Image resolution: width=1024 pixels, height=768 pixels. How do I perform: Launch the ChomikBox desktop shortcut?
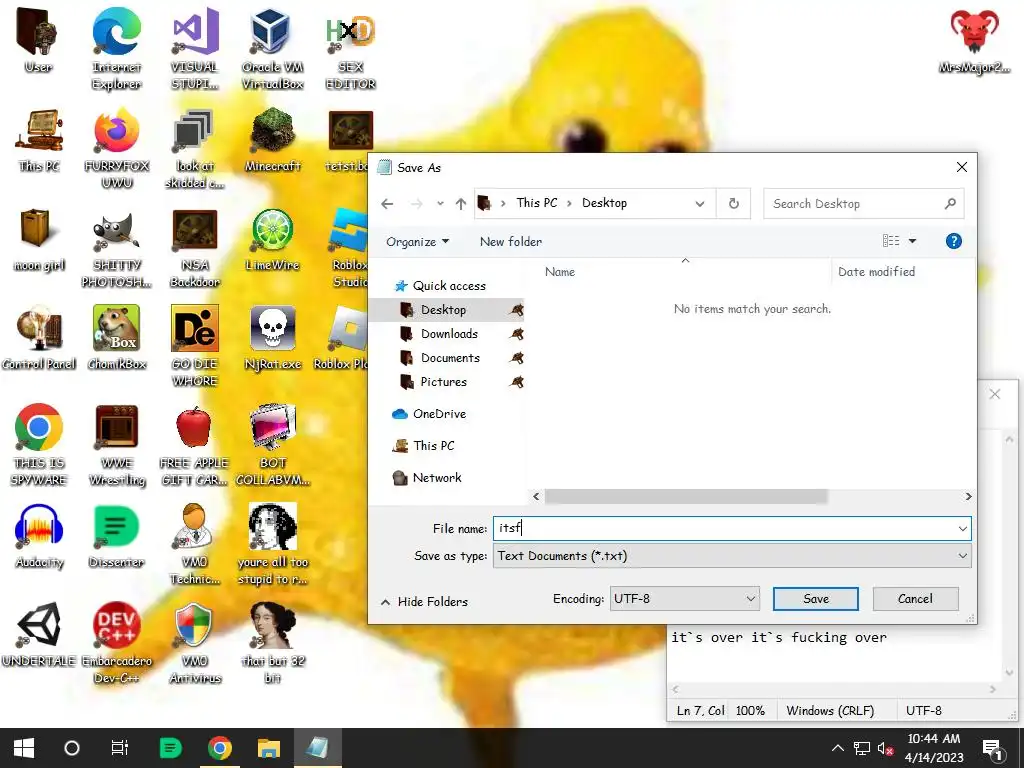117,338
